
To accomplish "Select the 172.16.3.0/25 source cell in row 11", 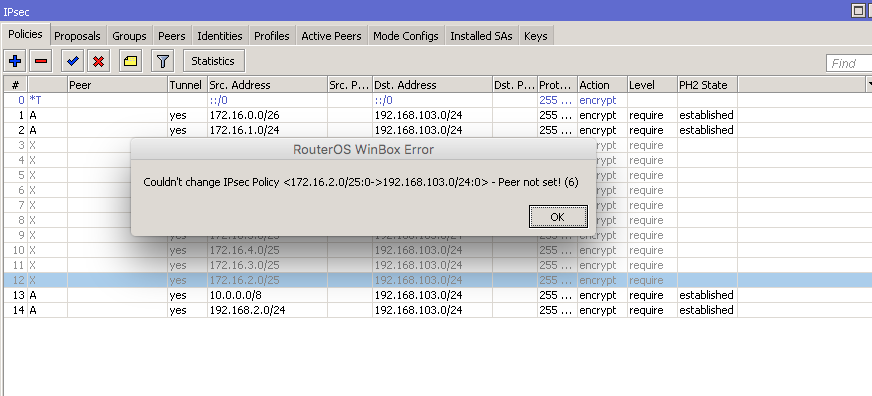I will (267, 265).
